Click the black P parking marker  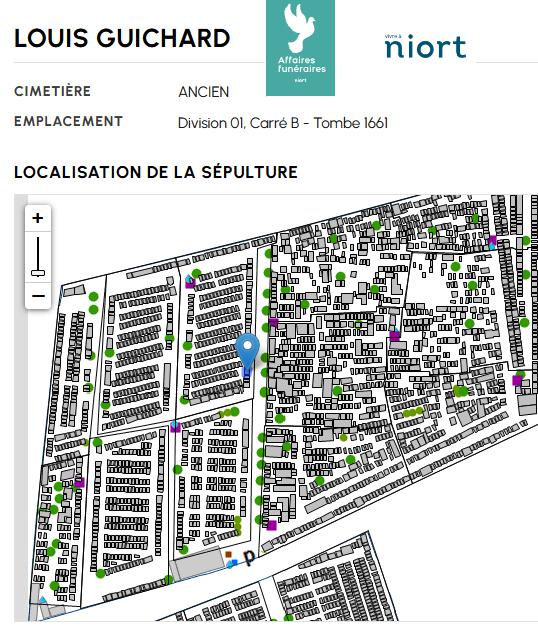tap(250, 557)
